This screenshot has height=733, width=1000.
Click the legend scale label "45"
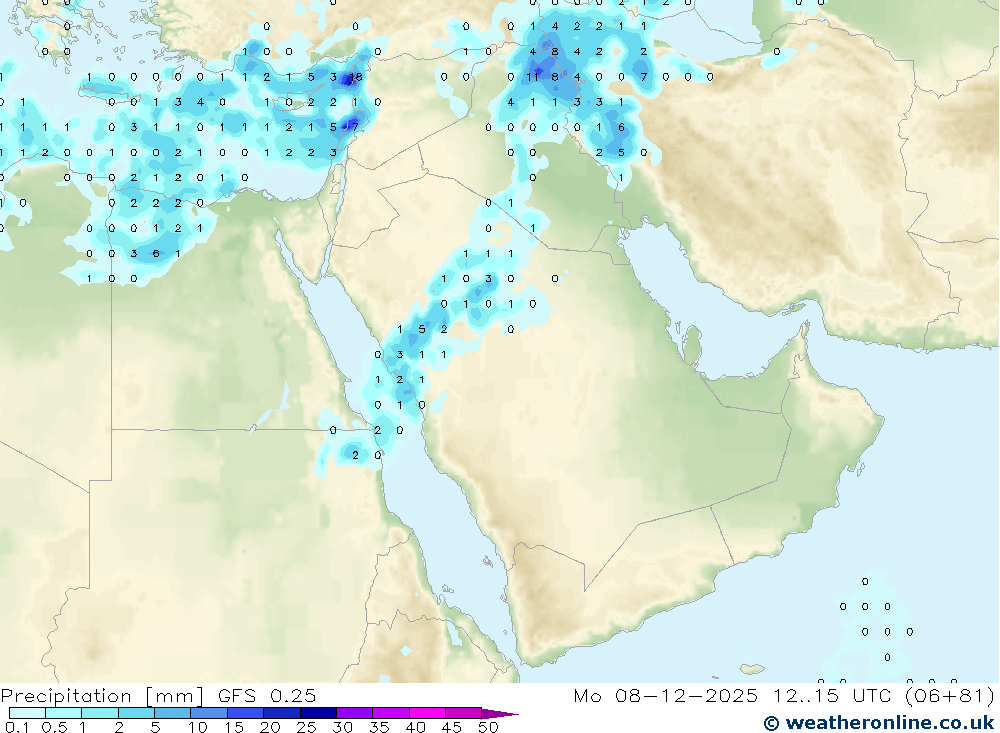[x=452, y=727]
